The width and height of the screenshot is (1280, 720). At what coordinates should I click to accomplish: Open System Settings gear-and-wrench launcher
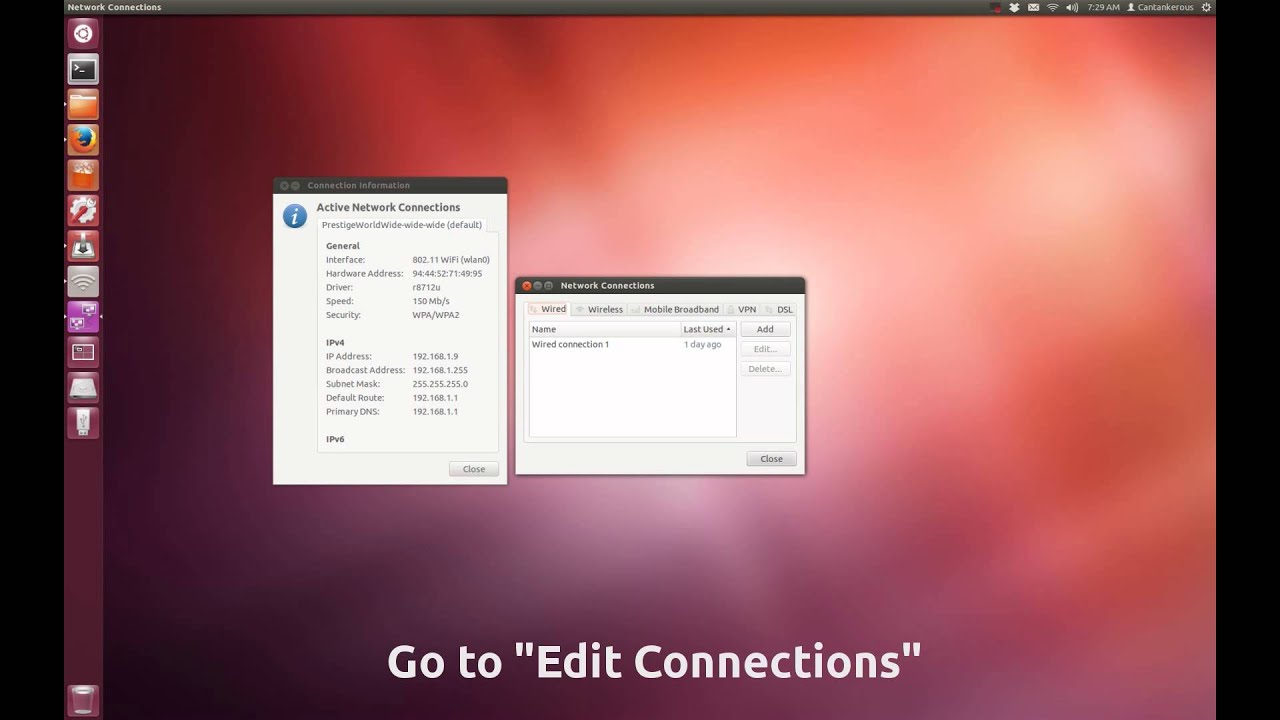[83, 210]
